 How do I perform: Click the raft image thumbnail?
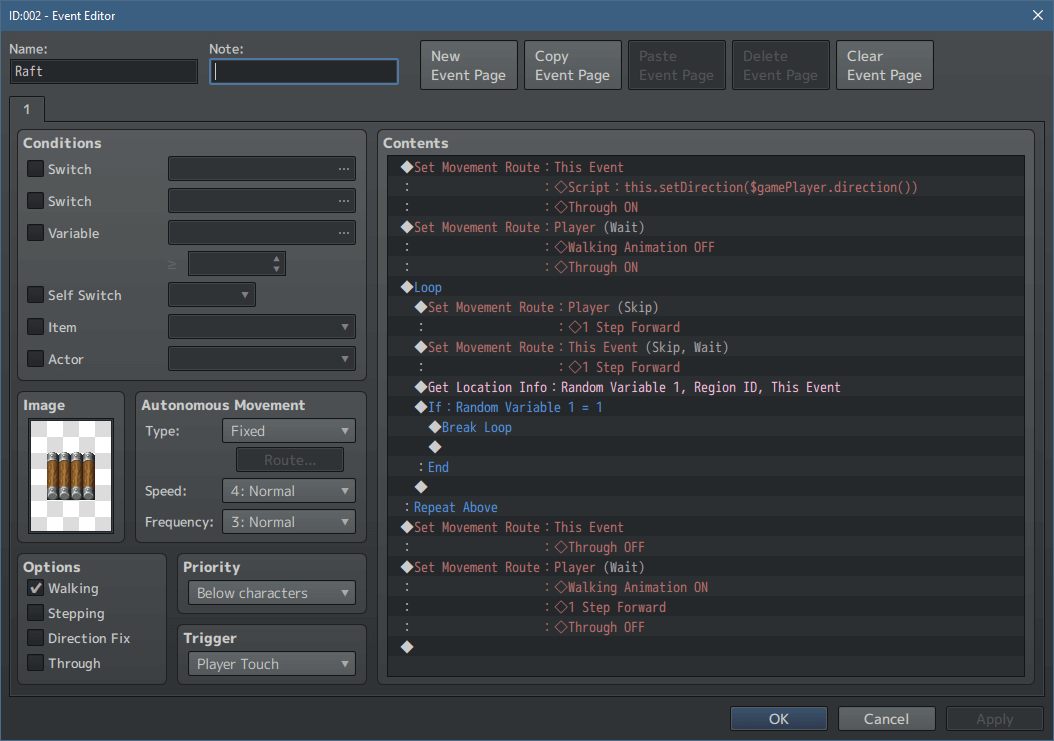coord(71,475)
